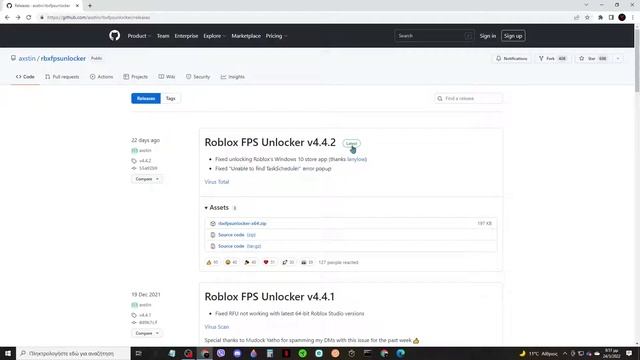Open the dropdown arrow next to Star
Screen dimensions: 640x360
(618, 59)
